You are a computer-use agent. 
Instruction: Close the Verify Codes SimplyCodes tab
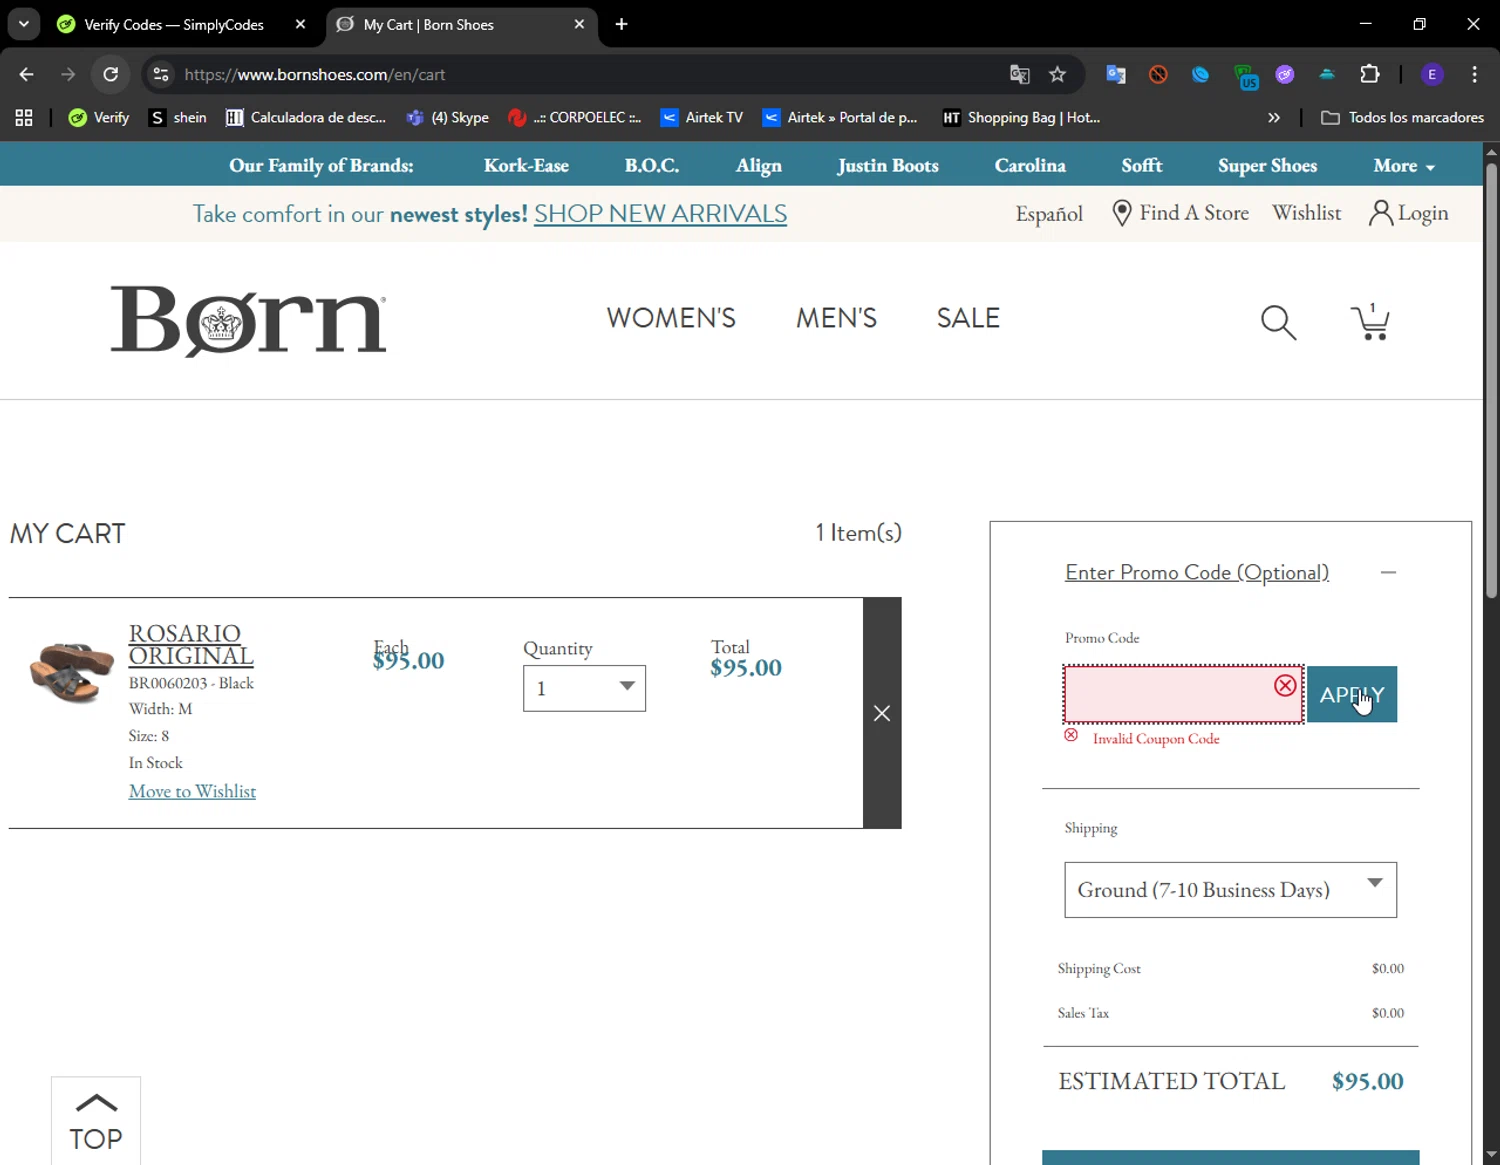coord(300,24)
